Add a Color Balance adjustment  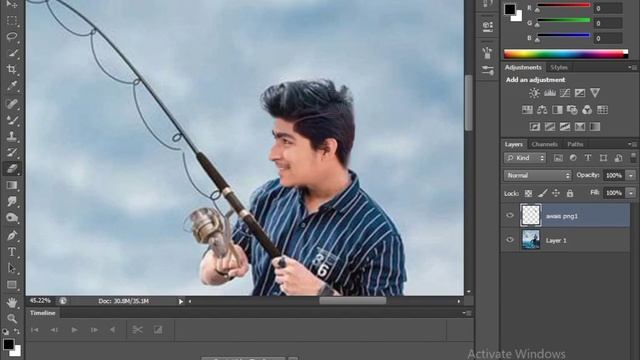tap(542, 110)
